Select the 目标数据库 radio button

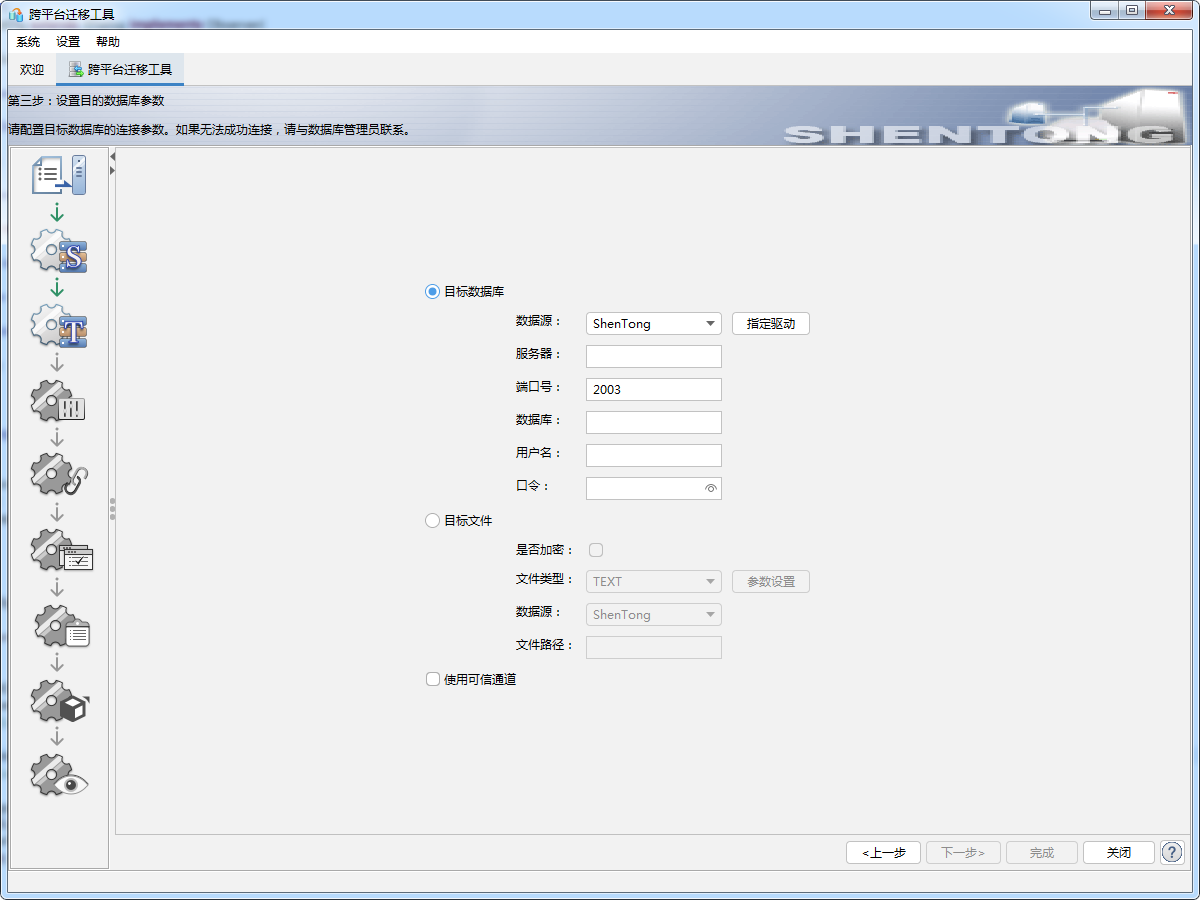(x=432, y=291)
